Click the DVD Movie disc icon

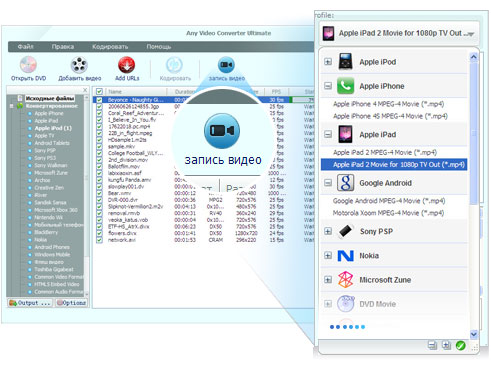tap(345, 304)
